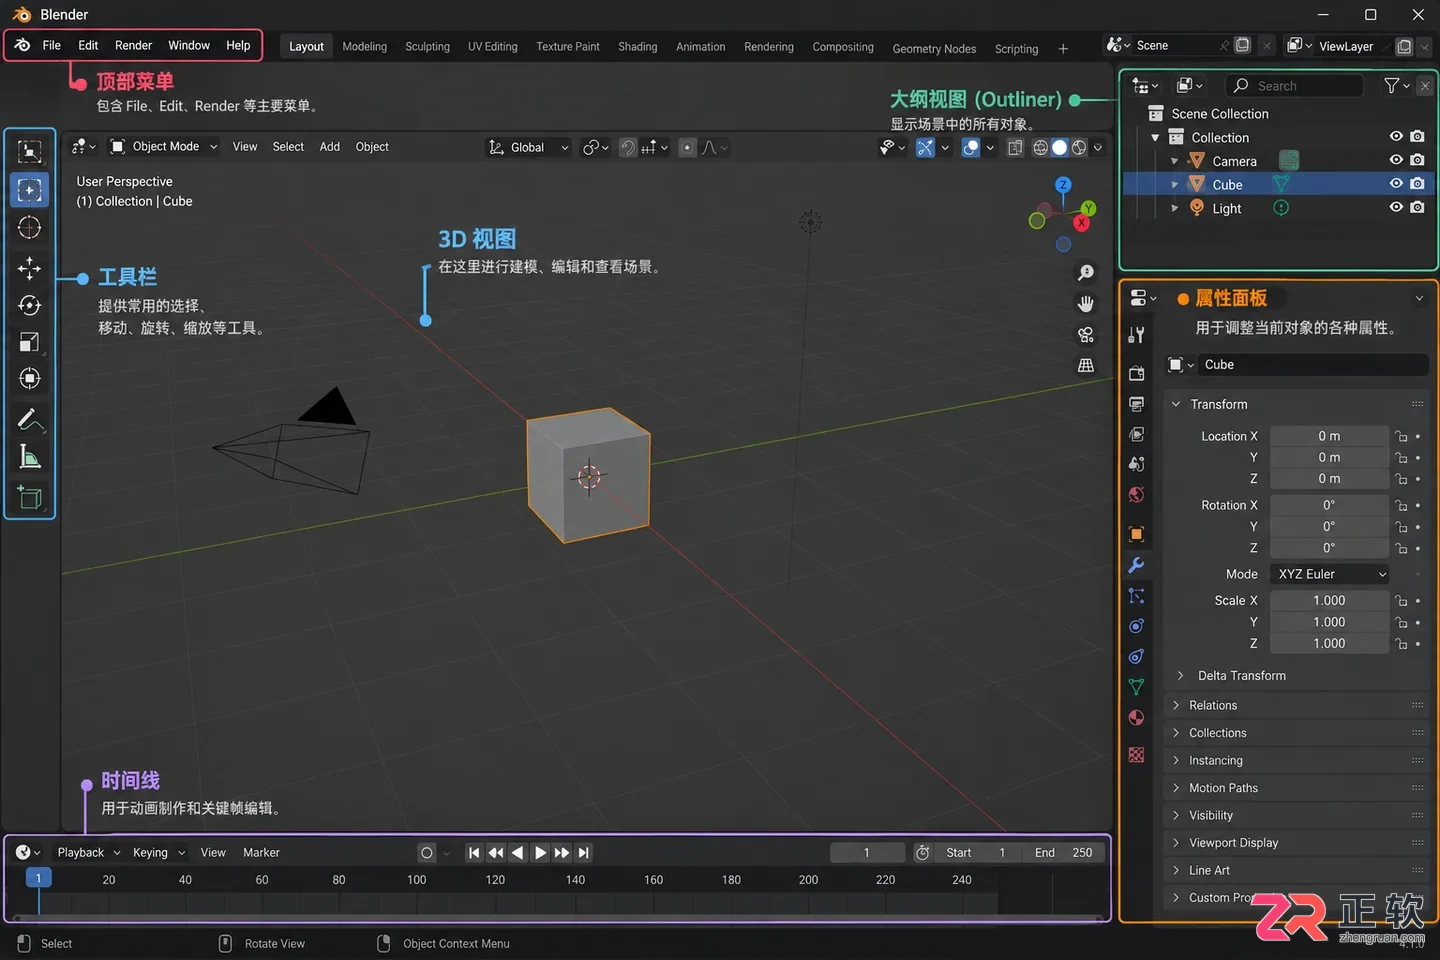Screen dimensions: 1440x960
Task: Expand the Camera item in outliner
Action: tap(1174, 161)
